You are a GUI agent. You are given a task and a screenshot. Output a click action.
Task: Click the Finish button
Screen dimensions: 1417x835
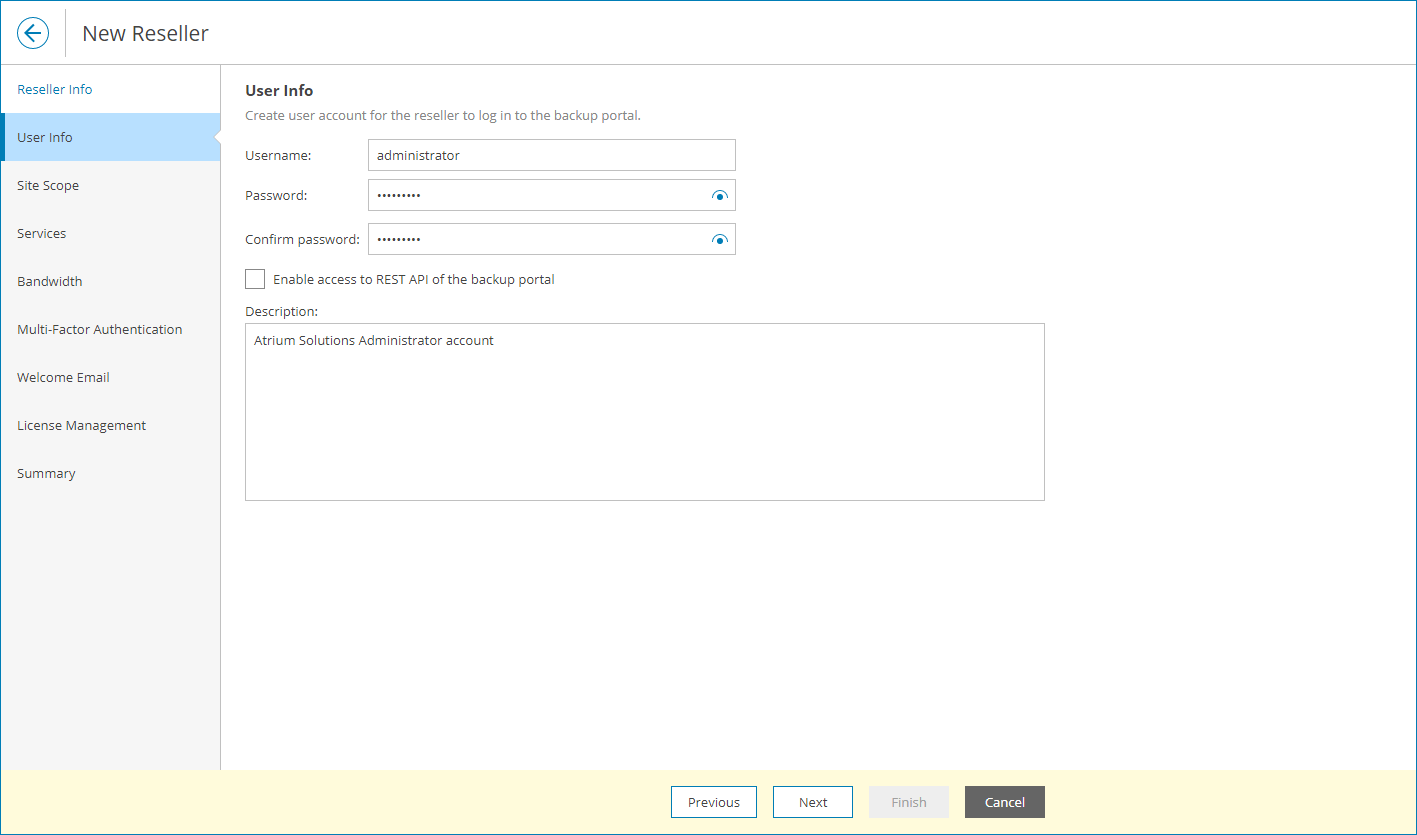908,801
